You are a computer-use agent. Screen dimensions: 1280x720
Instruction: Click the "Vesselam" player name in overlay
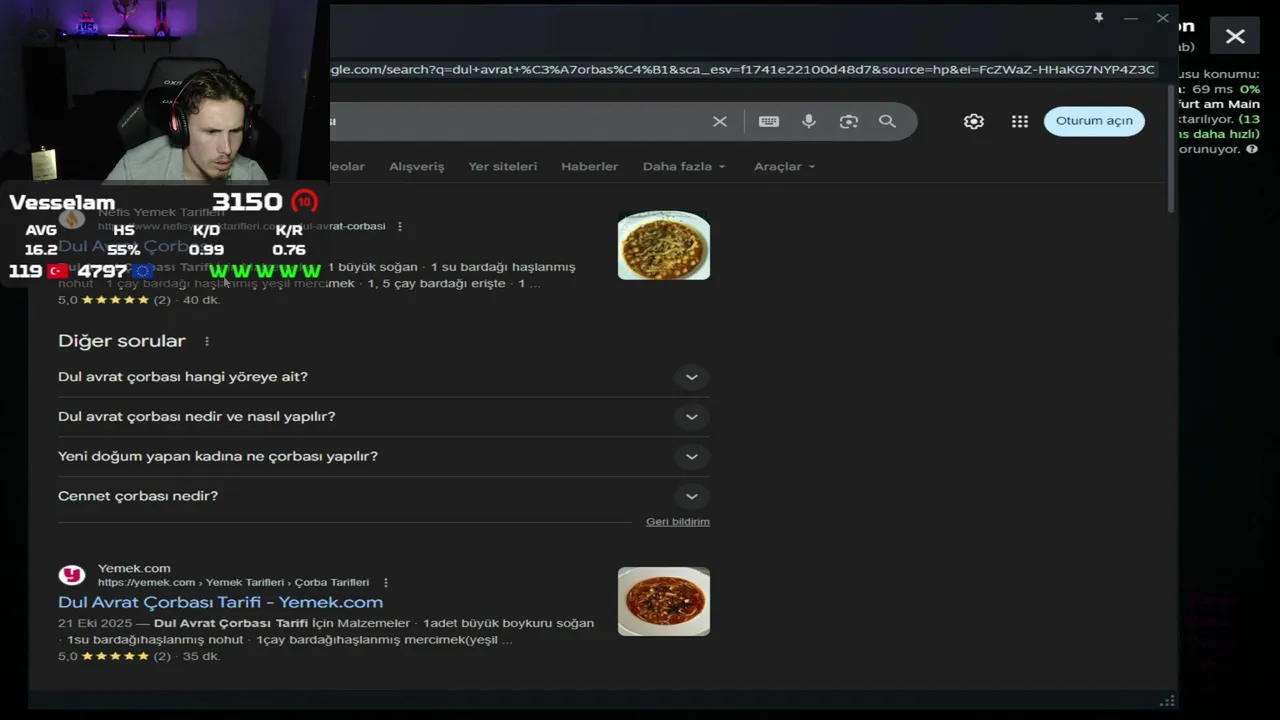[62, 203]
